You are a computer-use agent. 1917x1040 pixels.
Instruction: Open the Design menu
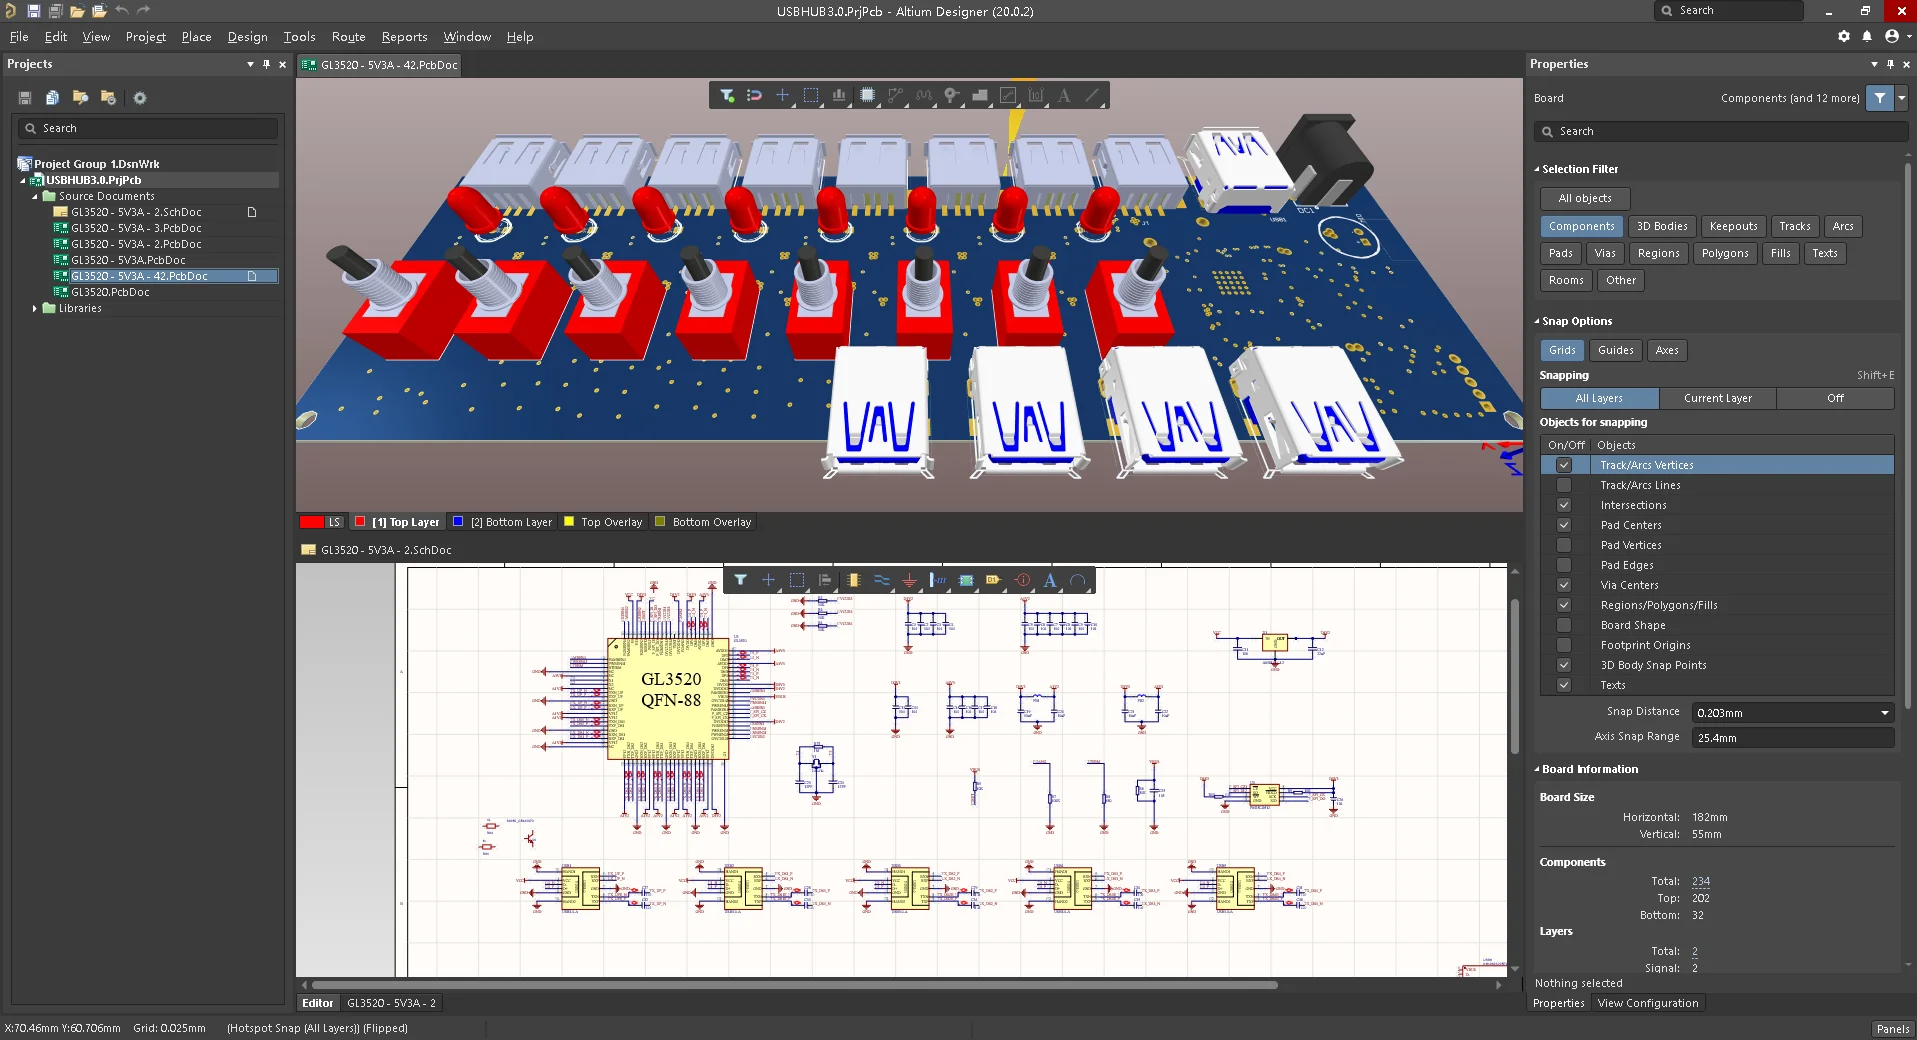[247, 37]
